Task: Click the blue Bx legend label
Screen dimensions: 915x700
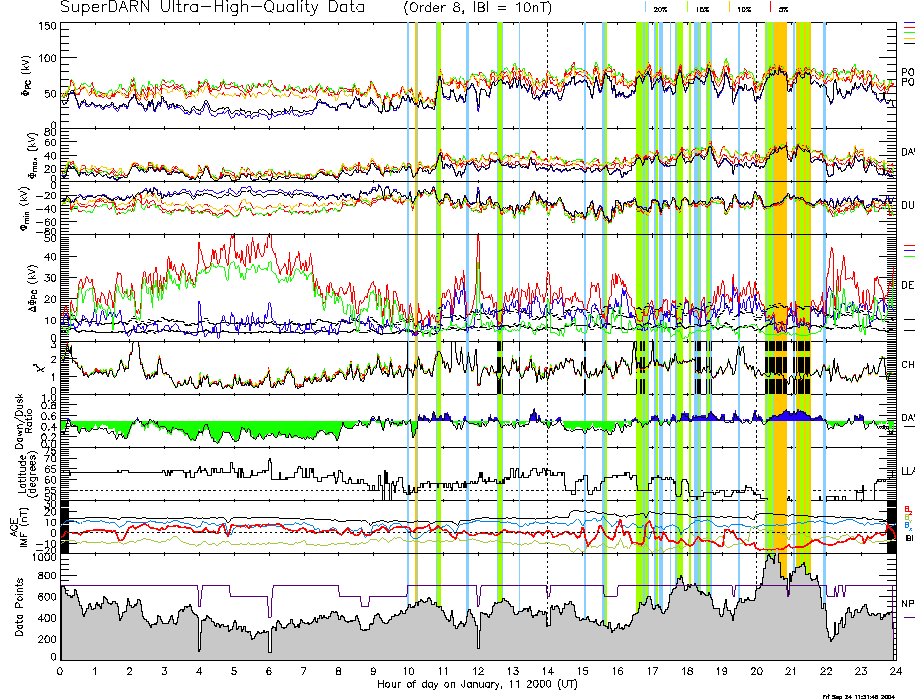Action: [907, 525]
